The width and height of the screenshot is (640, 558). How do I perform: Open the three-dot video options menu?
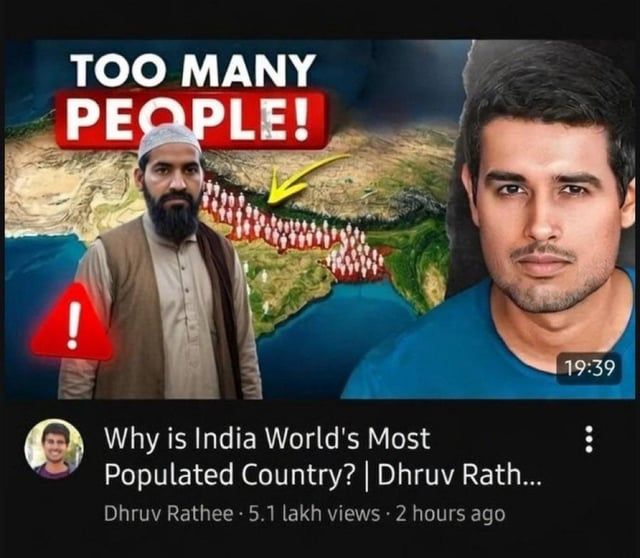(589, 439)
